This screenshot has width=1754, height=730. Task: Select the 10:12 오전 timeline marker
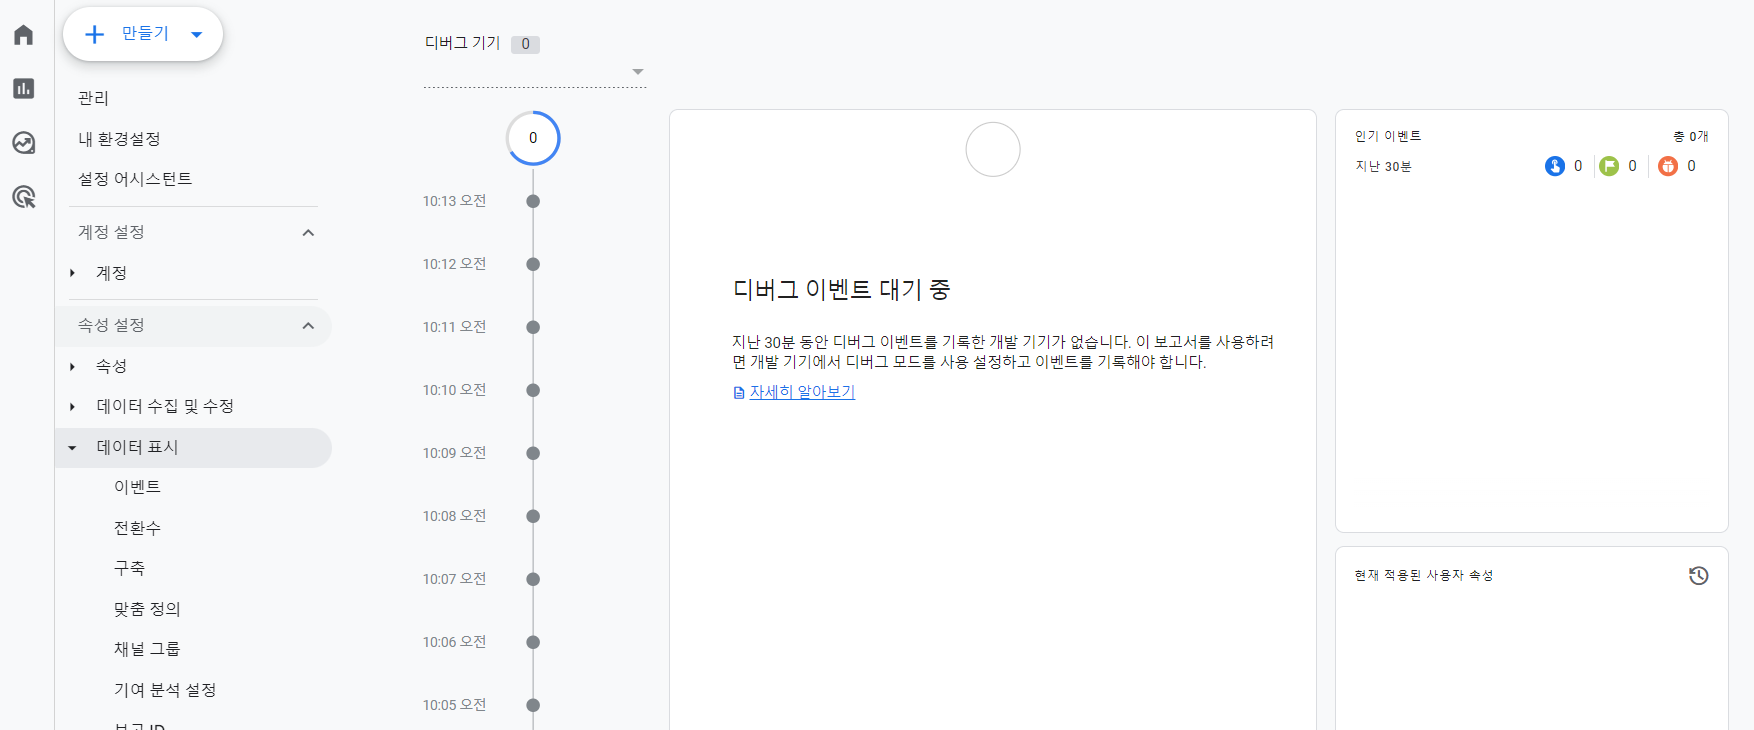click(533, 264)
